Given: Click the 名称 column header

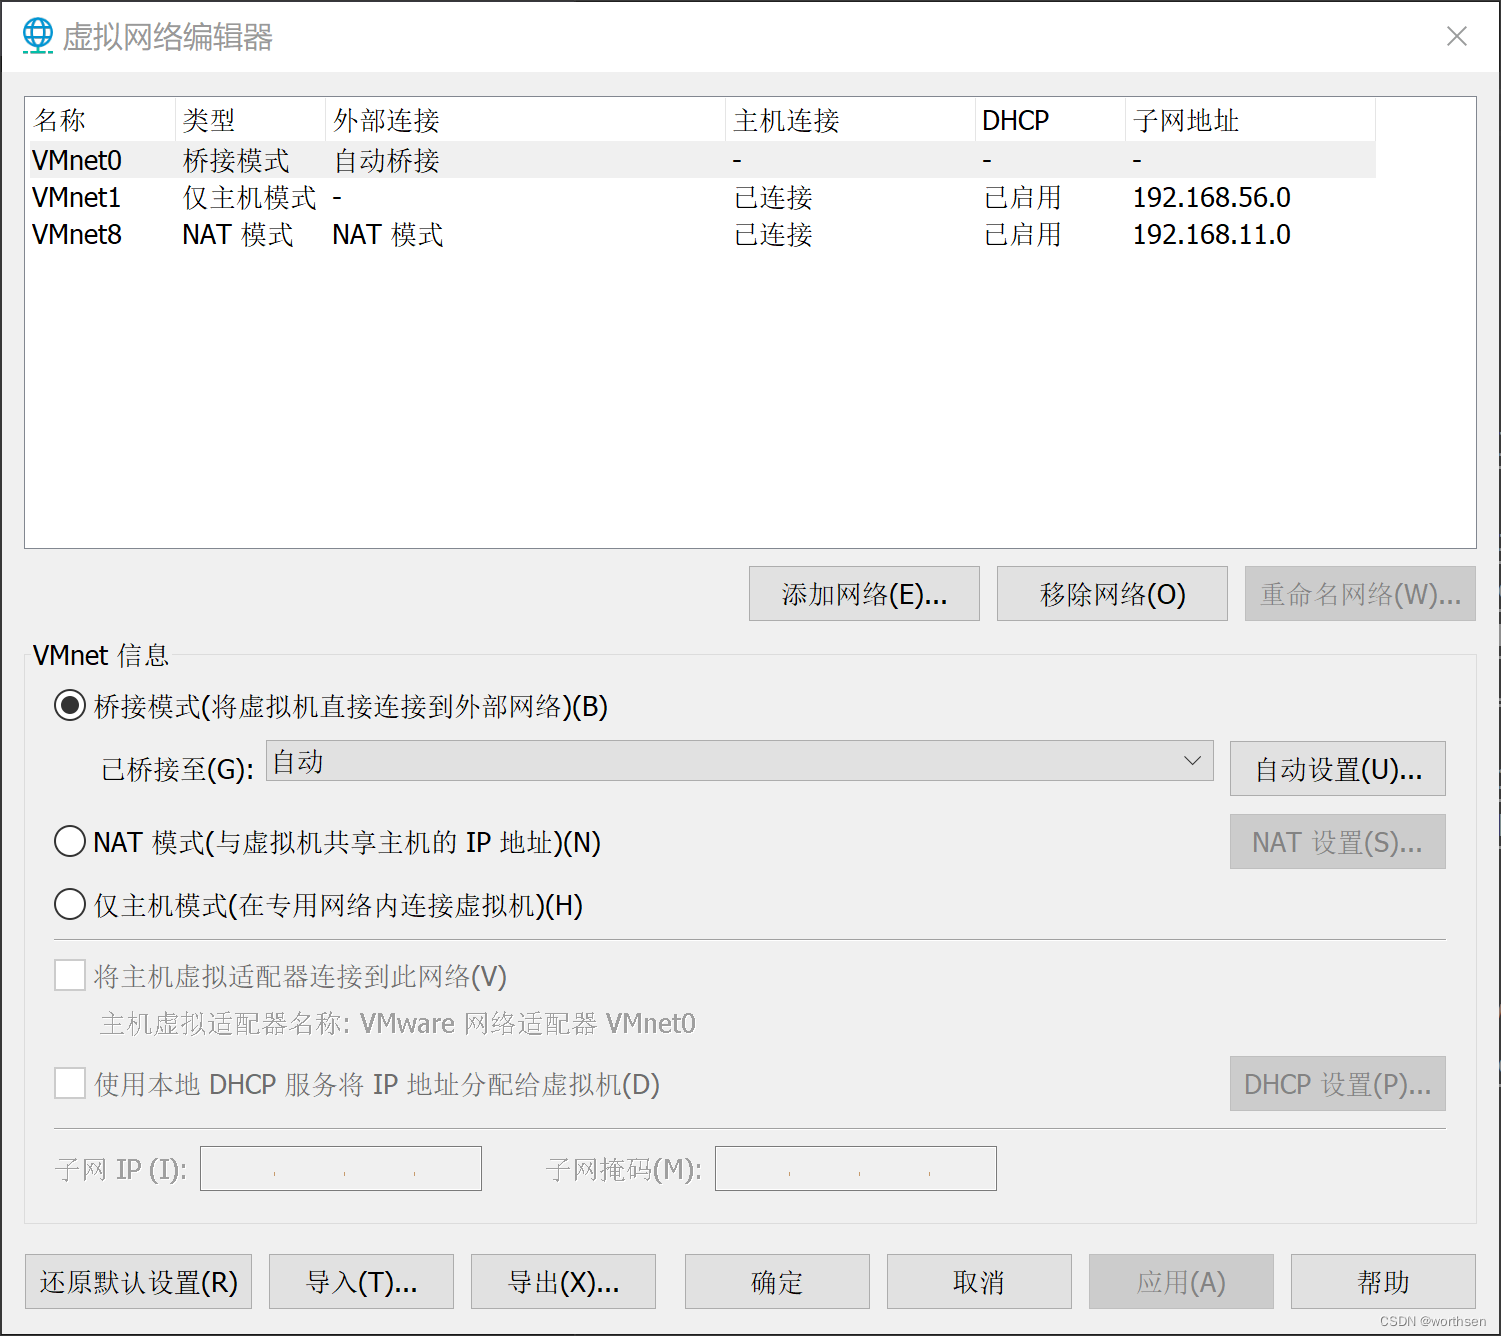Looking at the screenshot, I should coord(101,120).
